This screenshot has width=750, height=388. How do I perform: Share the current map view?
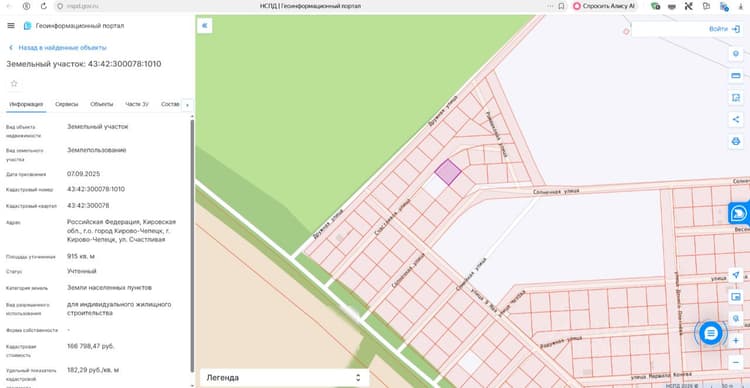pos(736,119)
